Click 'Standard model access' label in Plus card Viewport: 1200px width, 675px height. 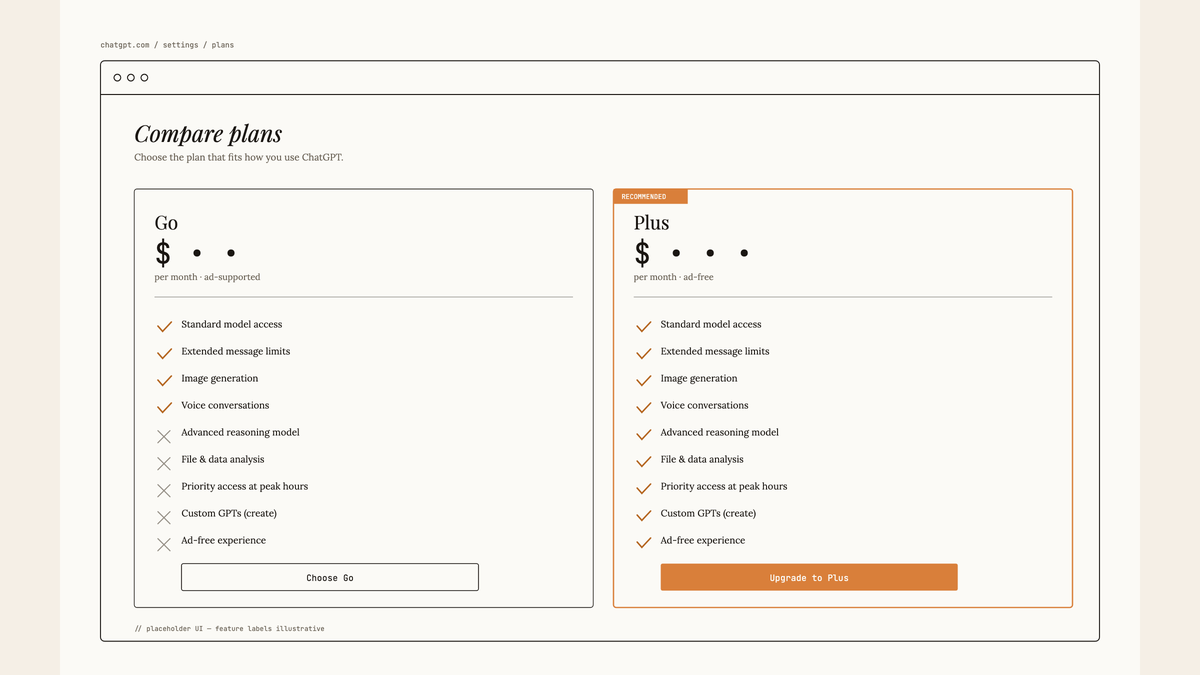pyautogui.click(x=711, y=324)
